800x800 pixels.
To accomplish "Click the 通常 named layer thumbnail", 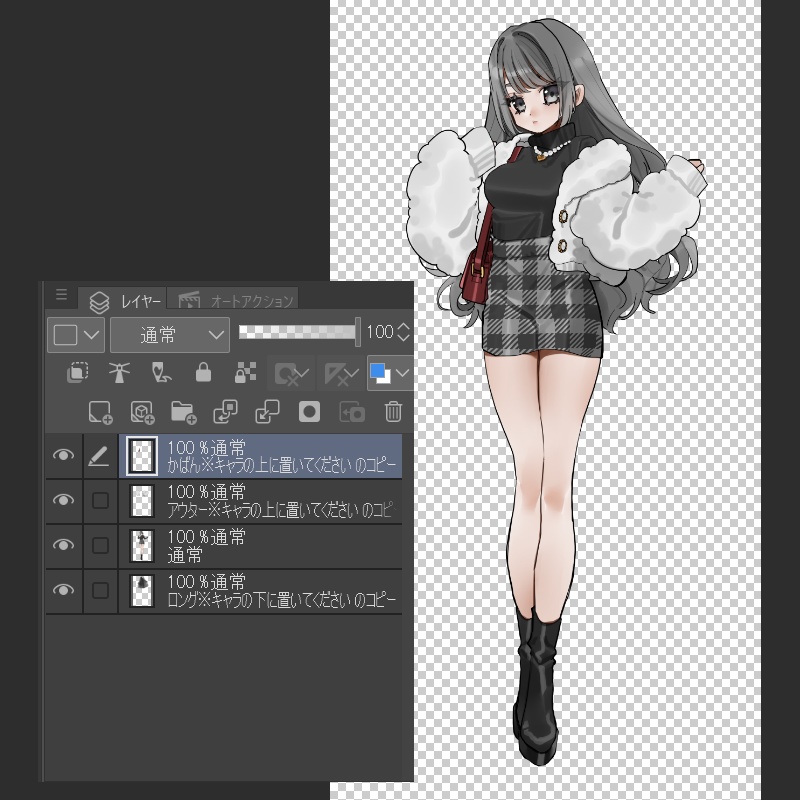I will click(142, 545).
